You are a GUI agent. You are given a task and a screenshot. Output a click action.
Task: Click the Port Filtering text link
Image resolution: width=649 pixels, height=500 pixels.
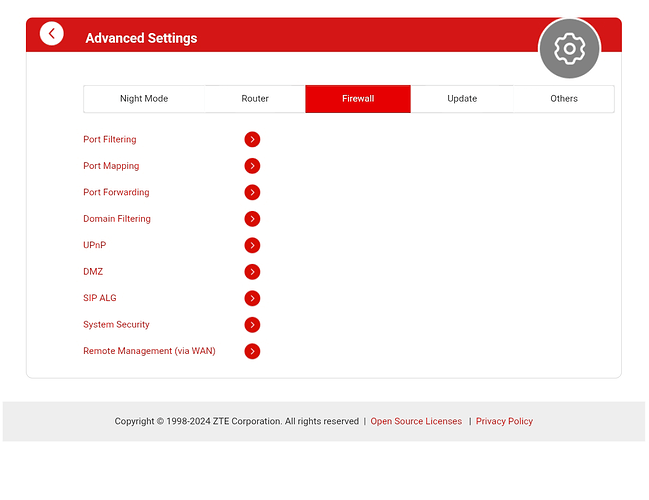pyautogui.click(x=110, y=140)
